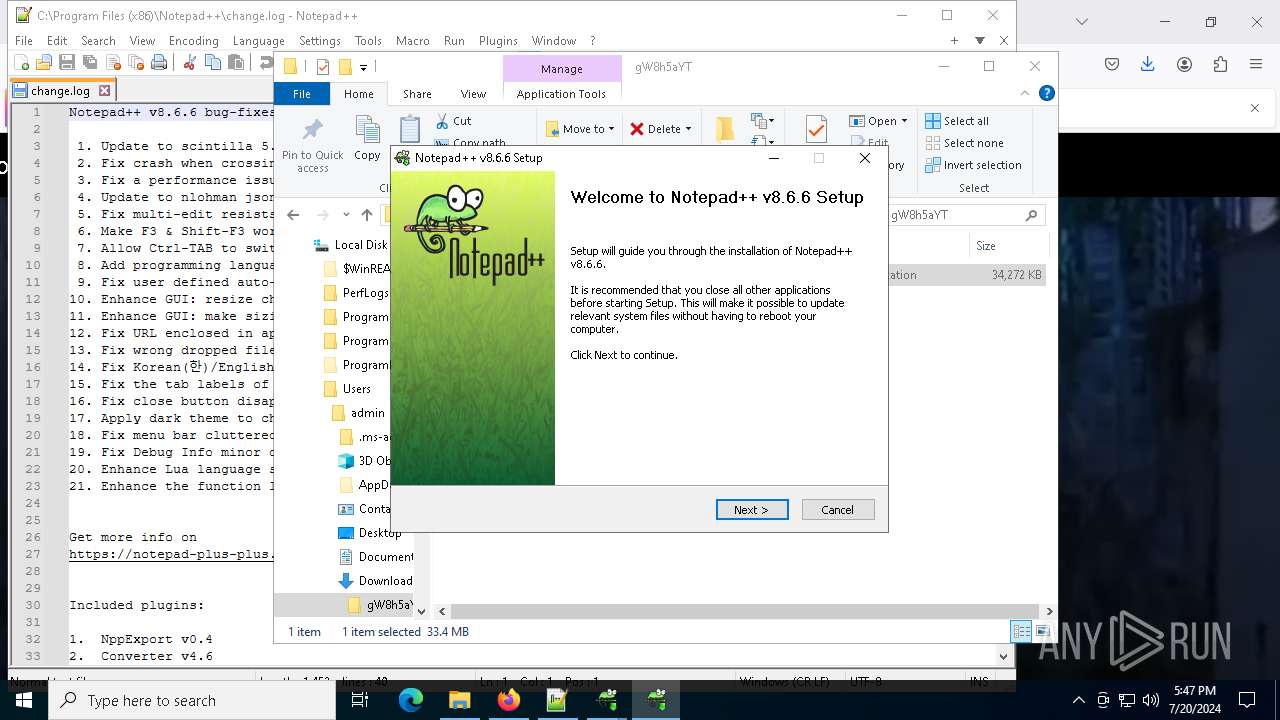Go back using Explorer's back arrow

click(293, 215)
